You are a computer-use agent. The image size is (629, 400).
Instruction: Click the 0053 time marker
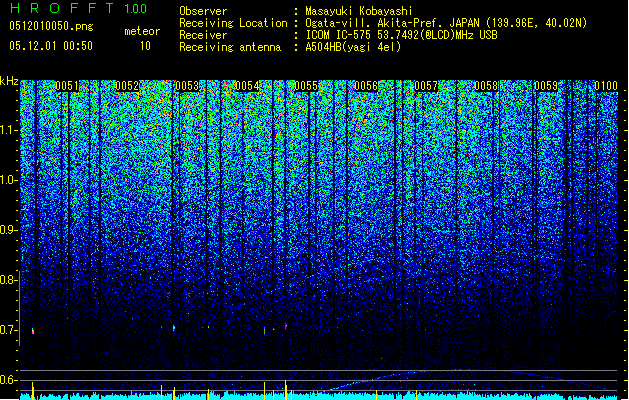(x=187, y=86)
